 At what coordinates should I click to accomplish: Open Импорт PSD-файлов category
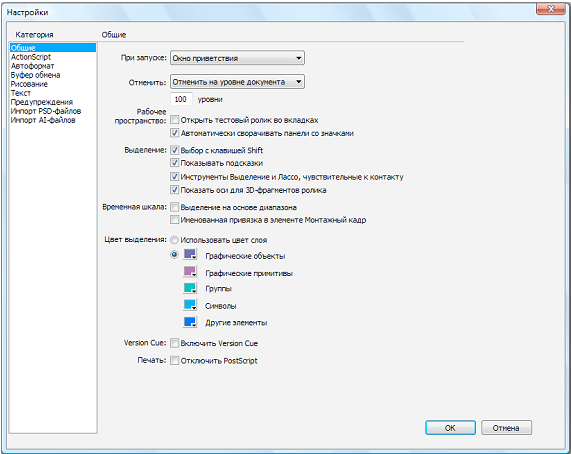[46, 111]
